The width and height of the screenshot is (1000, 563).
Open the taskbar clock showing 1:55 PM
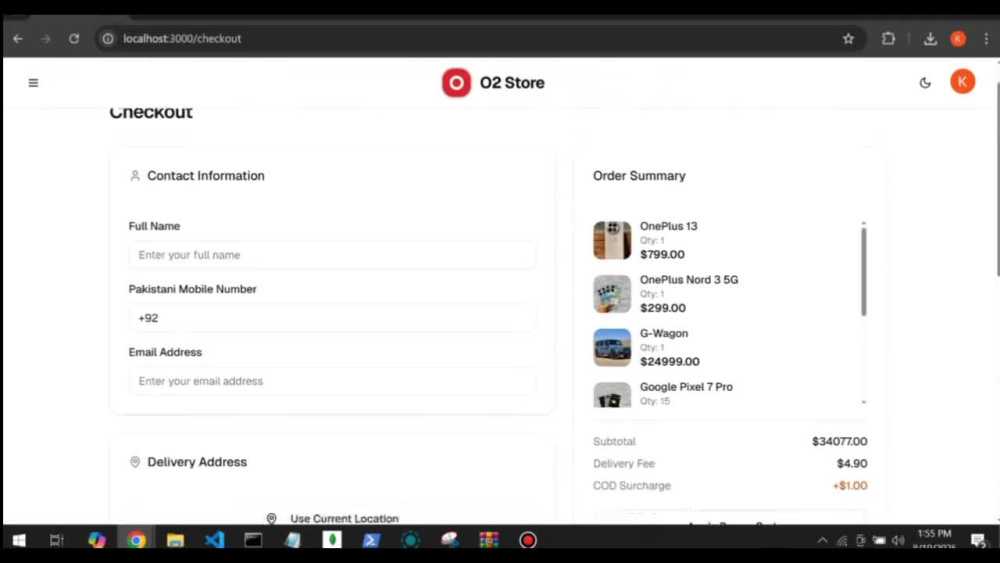(x=934, y=539)
